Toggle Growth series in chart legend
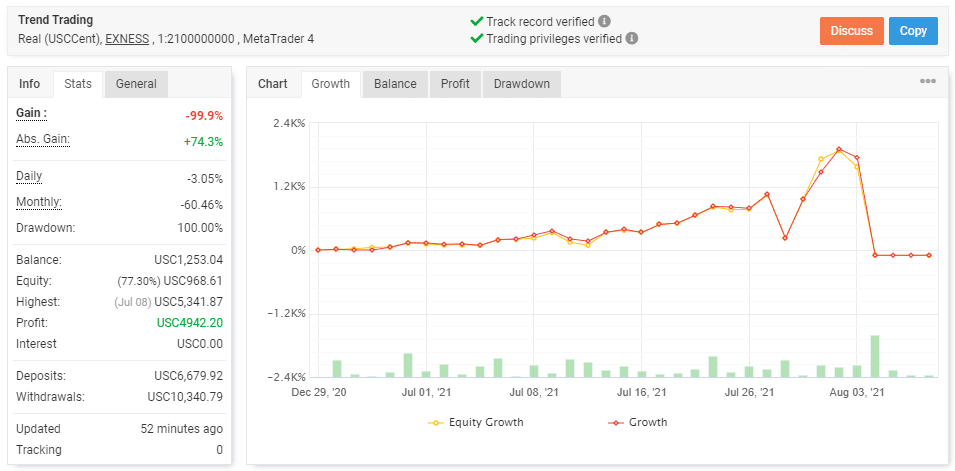955x471 pixels. pos(638,422)
